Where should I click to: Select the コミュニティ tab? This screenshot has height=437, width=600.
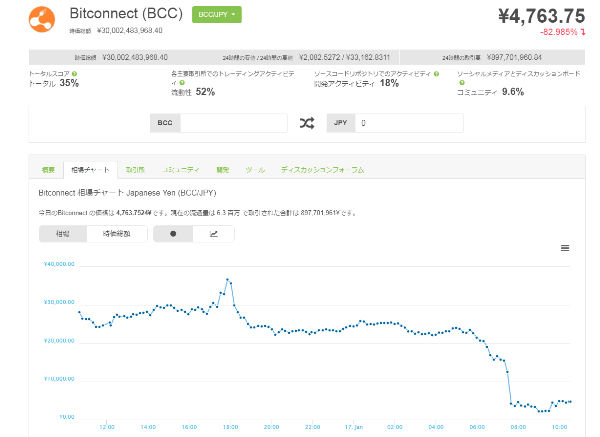click(180, 170)
